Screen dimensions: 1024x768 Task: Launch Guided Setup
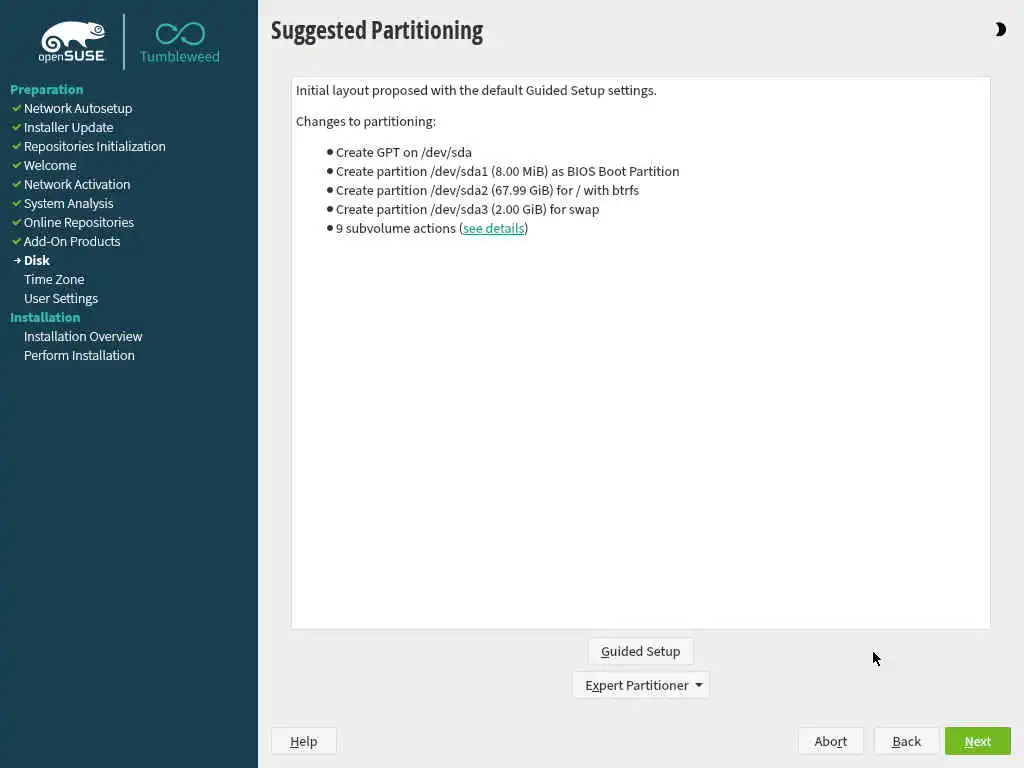click(x=640, y=651)
